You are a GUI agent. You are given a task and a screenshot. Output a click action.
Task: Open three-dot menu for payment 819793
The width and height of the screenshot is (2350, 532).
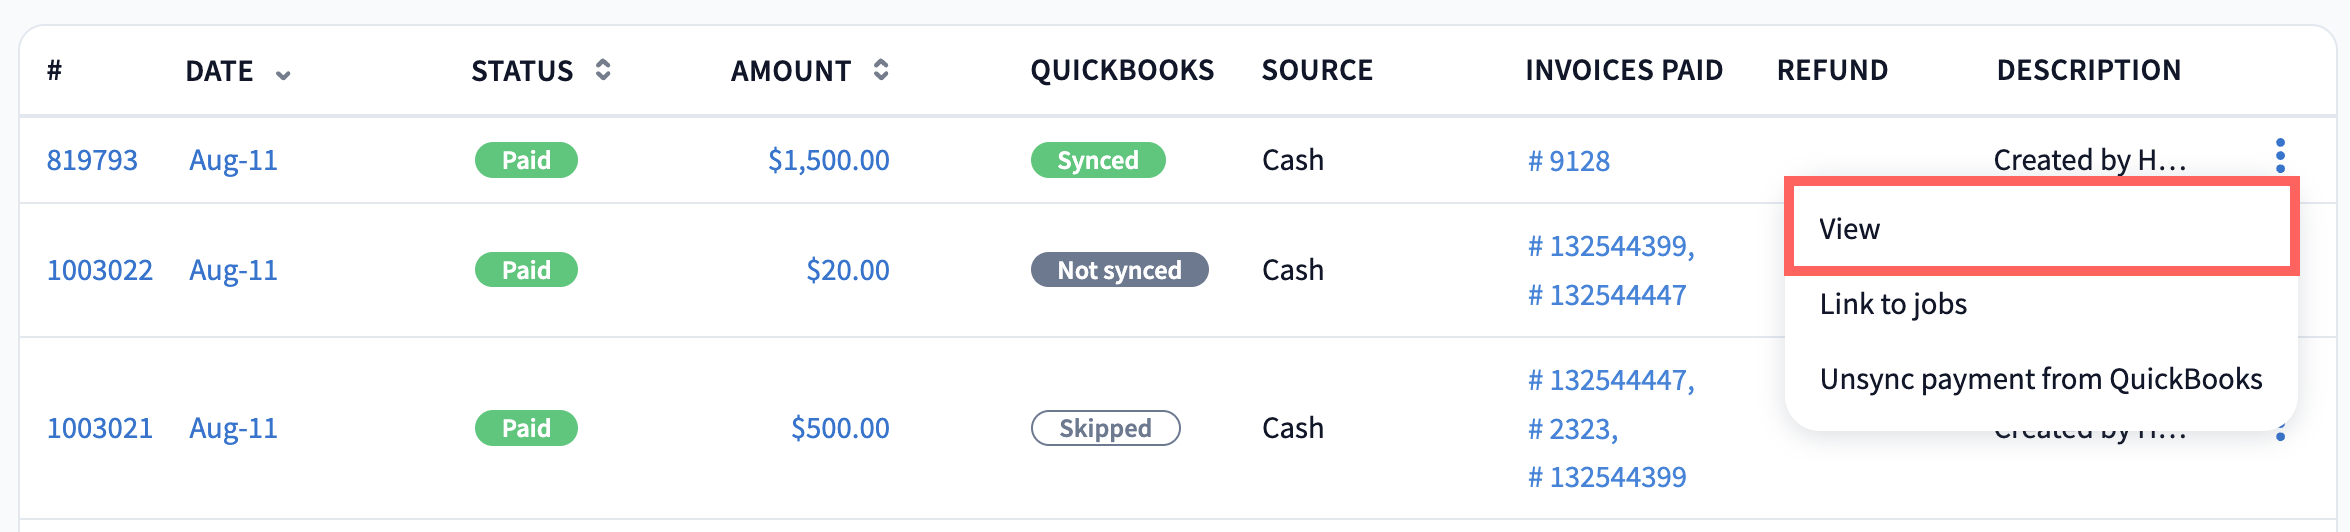[x=2280, y=156]
